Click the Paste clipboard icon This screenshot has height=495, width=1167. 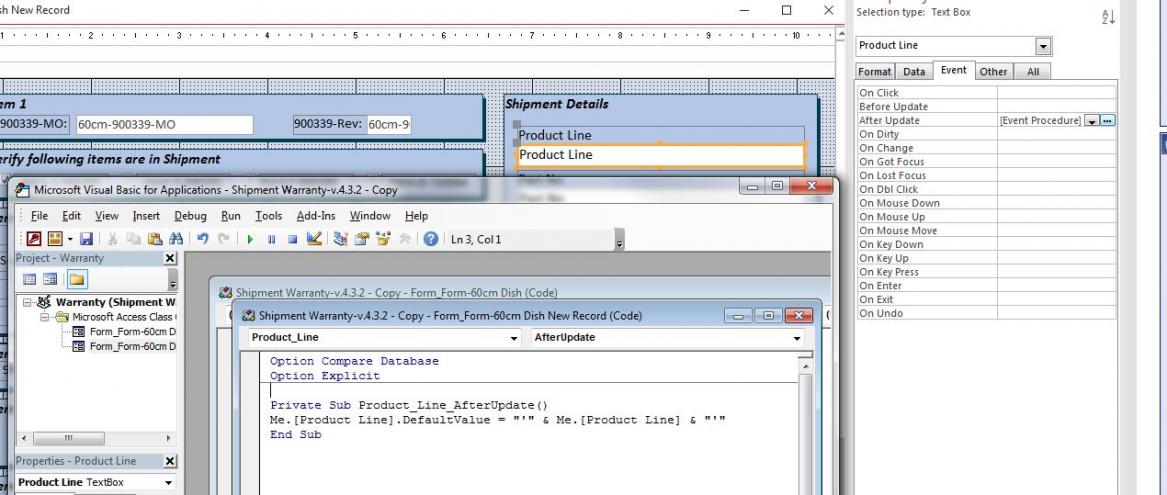[x=155, y=239]
